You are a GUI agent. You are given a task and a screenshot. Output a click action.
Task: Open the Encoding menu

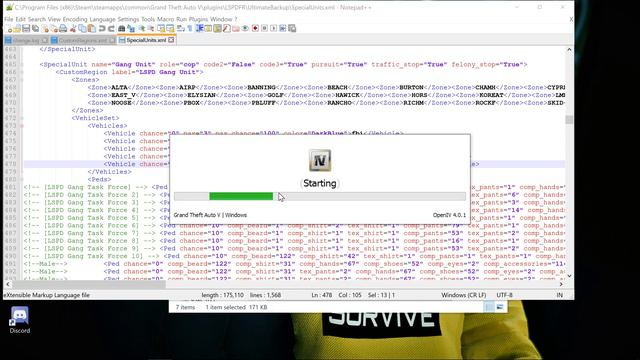click(75, 19)
